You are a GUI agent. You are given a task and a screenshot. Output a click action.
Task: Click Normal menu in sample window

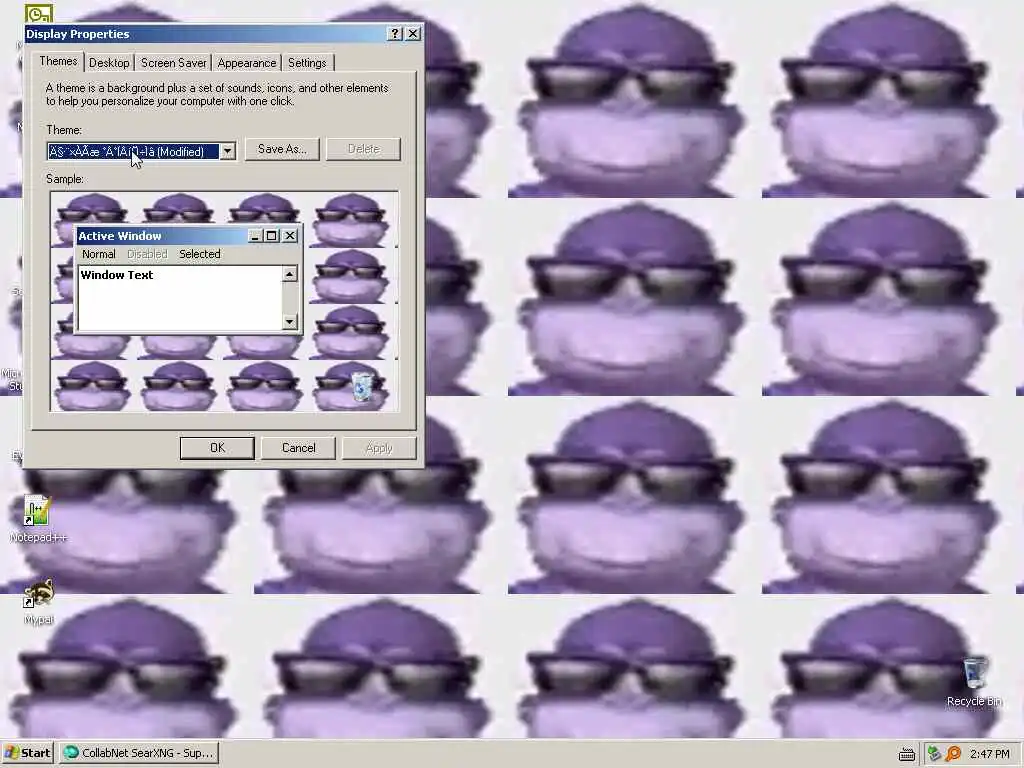point(99,254)
